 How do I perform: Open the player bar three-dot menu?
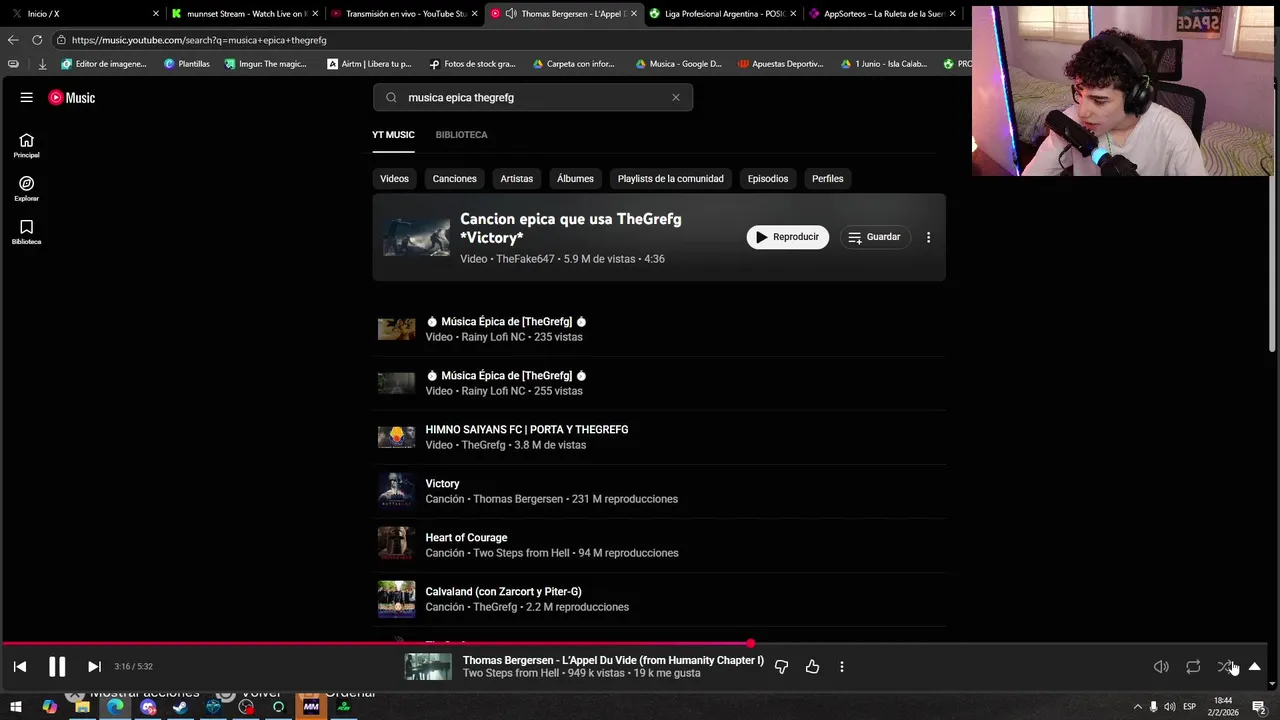(x=842, y=666)
